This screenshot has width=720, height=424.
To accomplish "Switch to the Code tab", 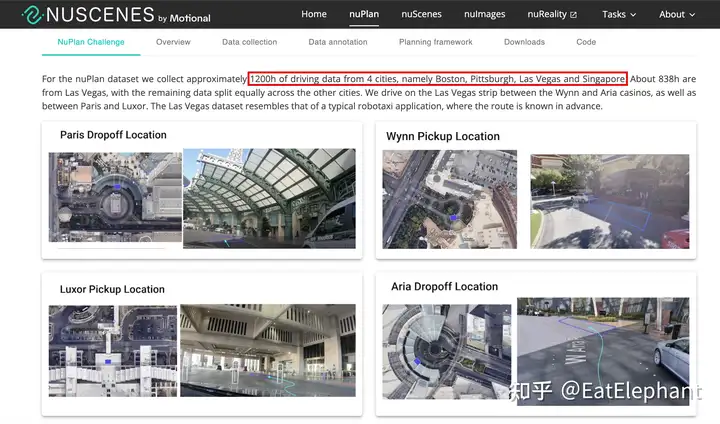I will [x=586, y=42].
